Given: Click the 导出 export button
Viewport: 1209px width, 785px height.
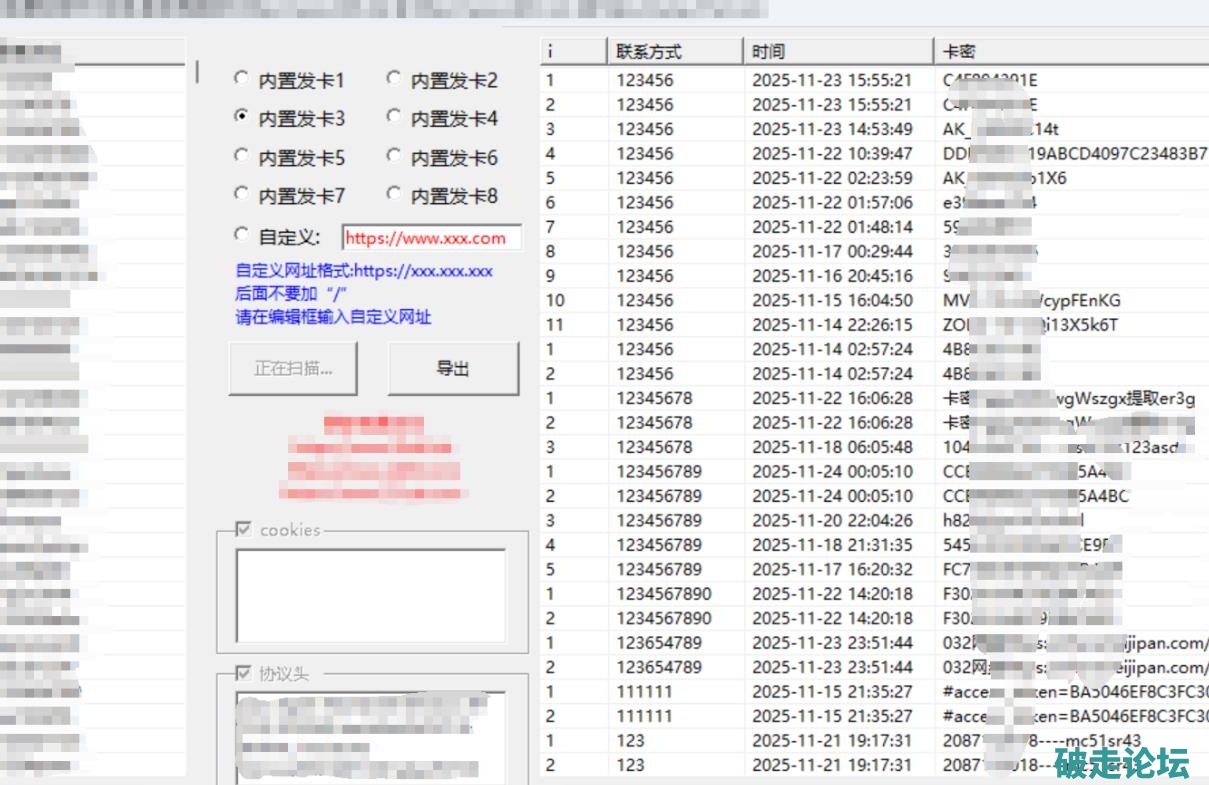Looking at the screenshot, I should click(x=453, y=368).
